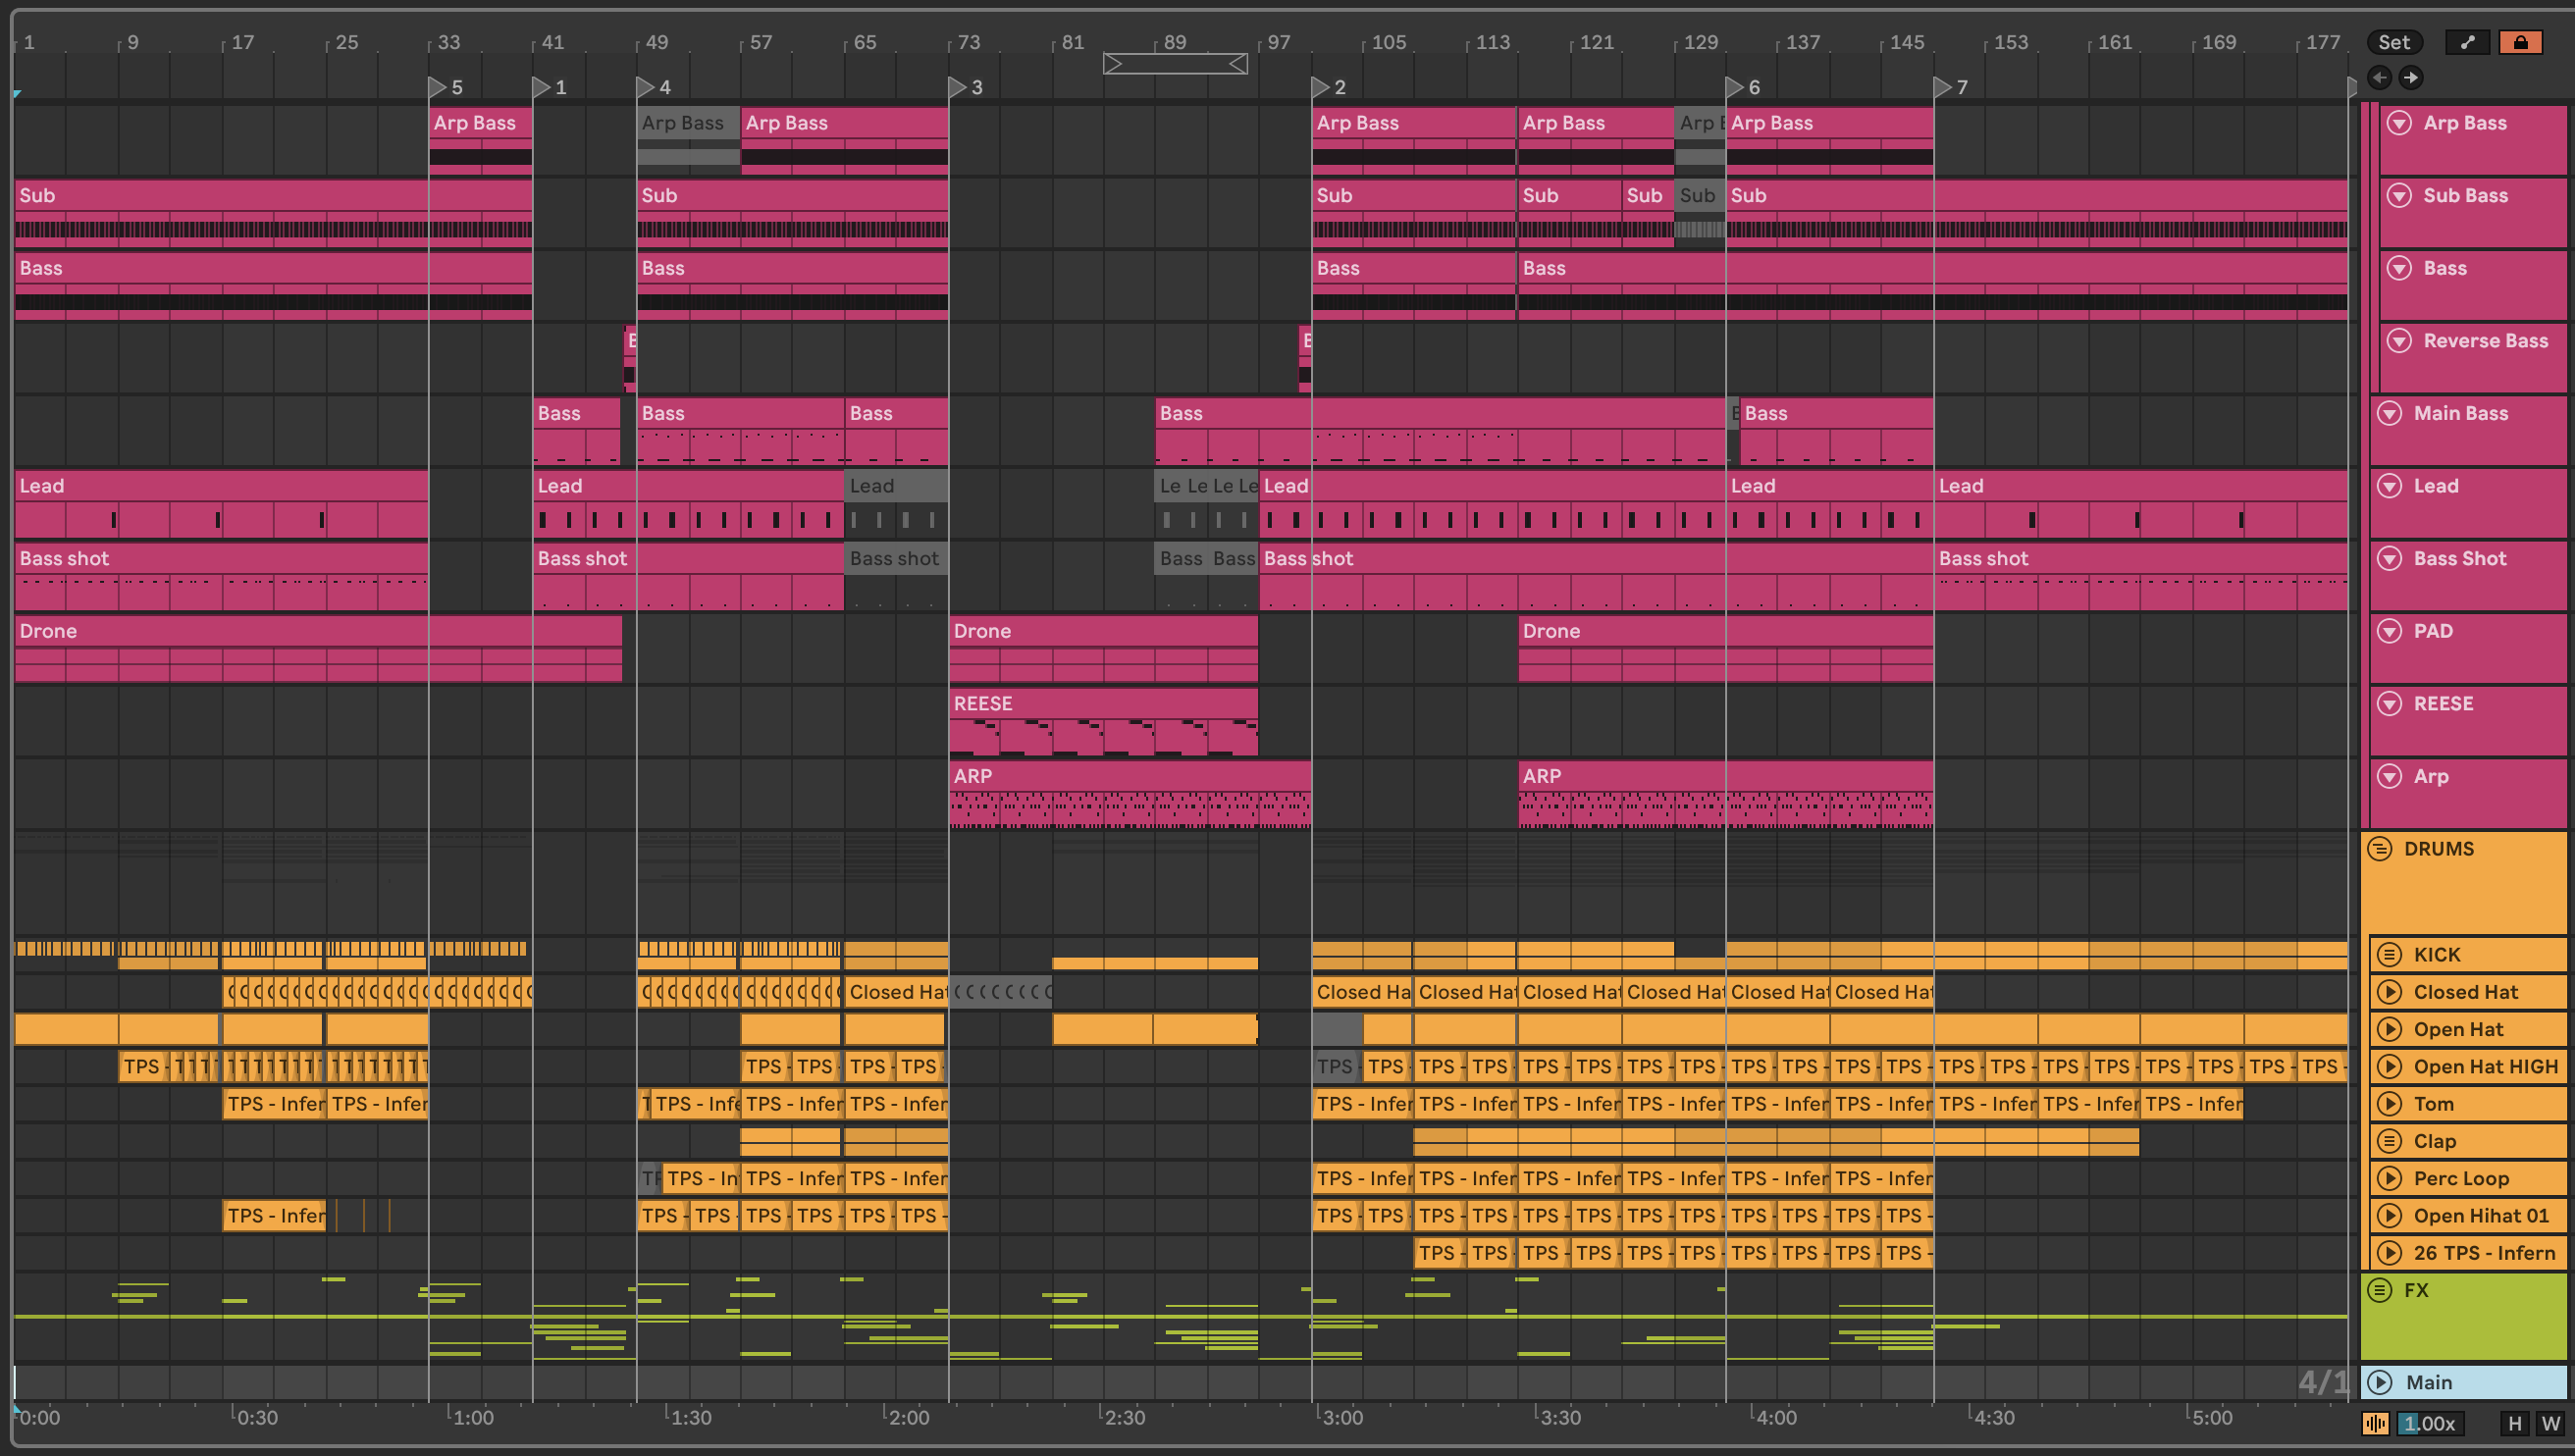
Task: Select the first TPS - Infer clip on Tom track
Action: (x=273, y=1104)
